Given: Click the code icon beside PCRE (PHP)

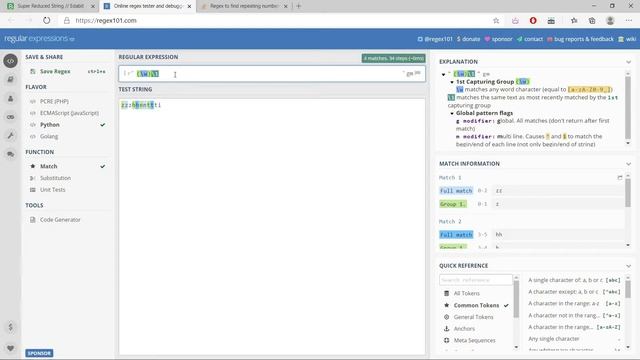Looking at the screenshot, I should point(33,101).
